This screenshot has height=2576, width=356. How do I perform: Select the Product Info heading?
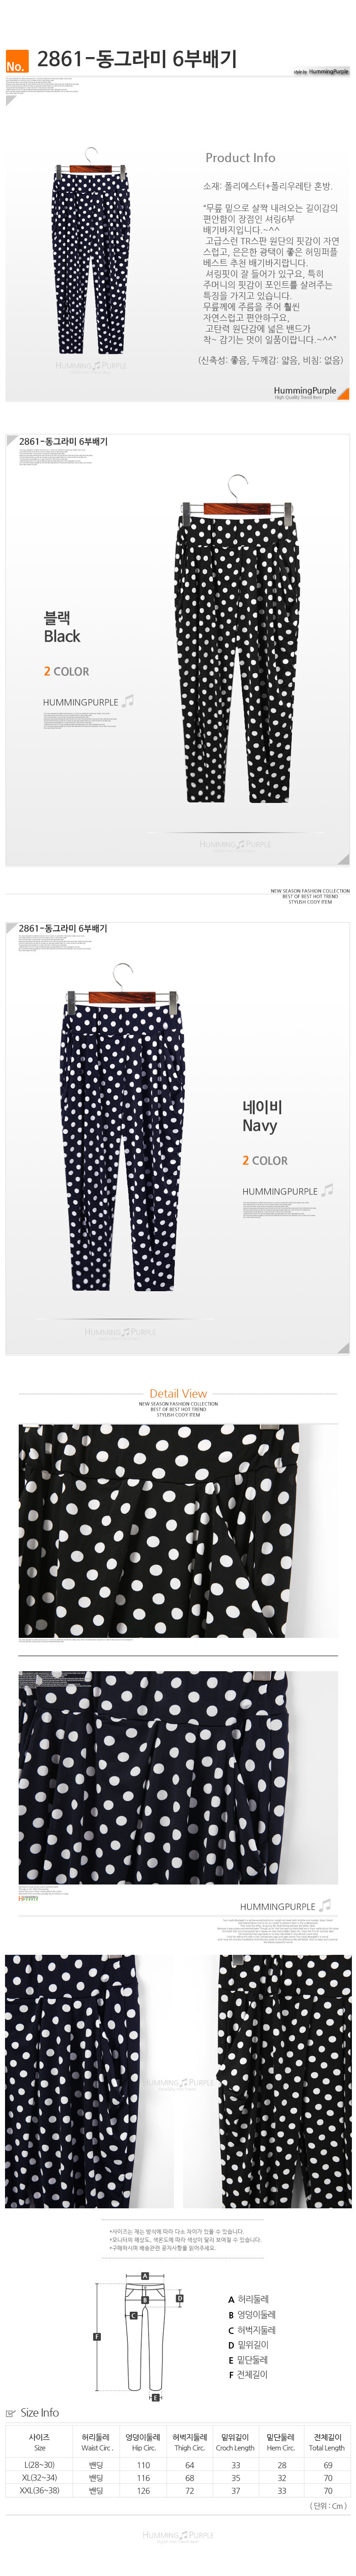(240, 158)
